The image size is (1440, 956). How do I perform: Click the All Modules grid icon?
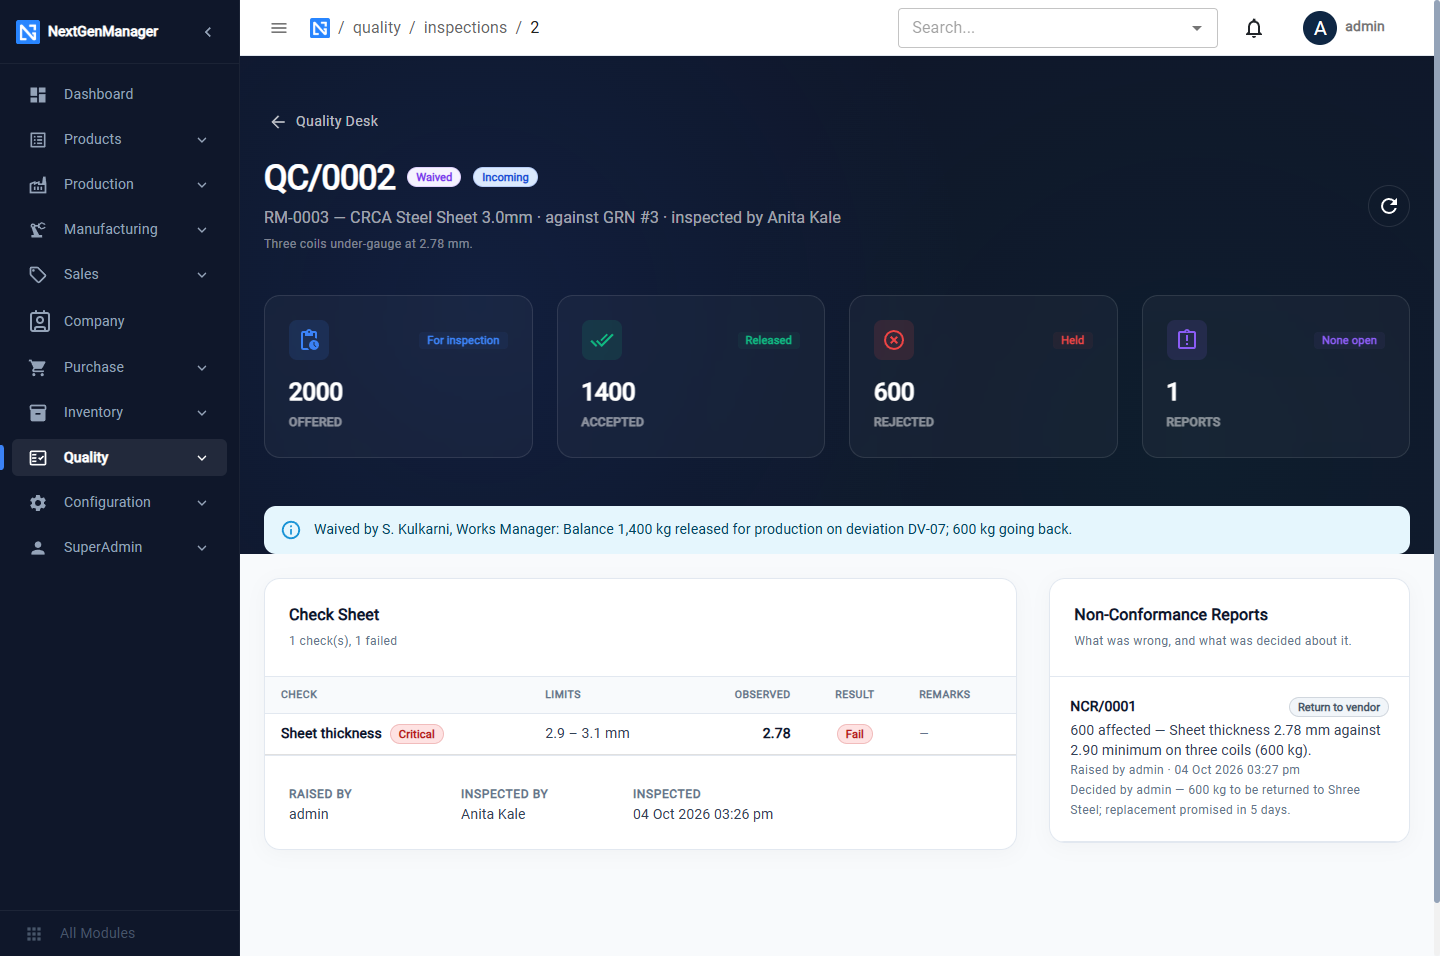coord(34,933)
